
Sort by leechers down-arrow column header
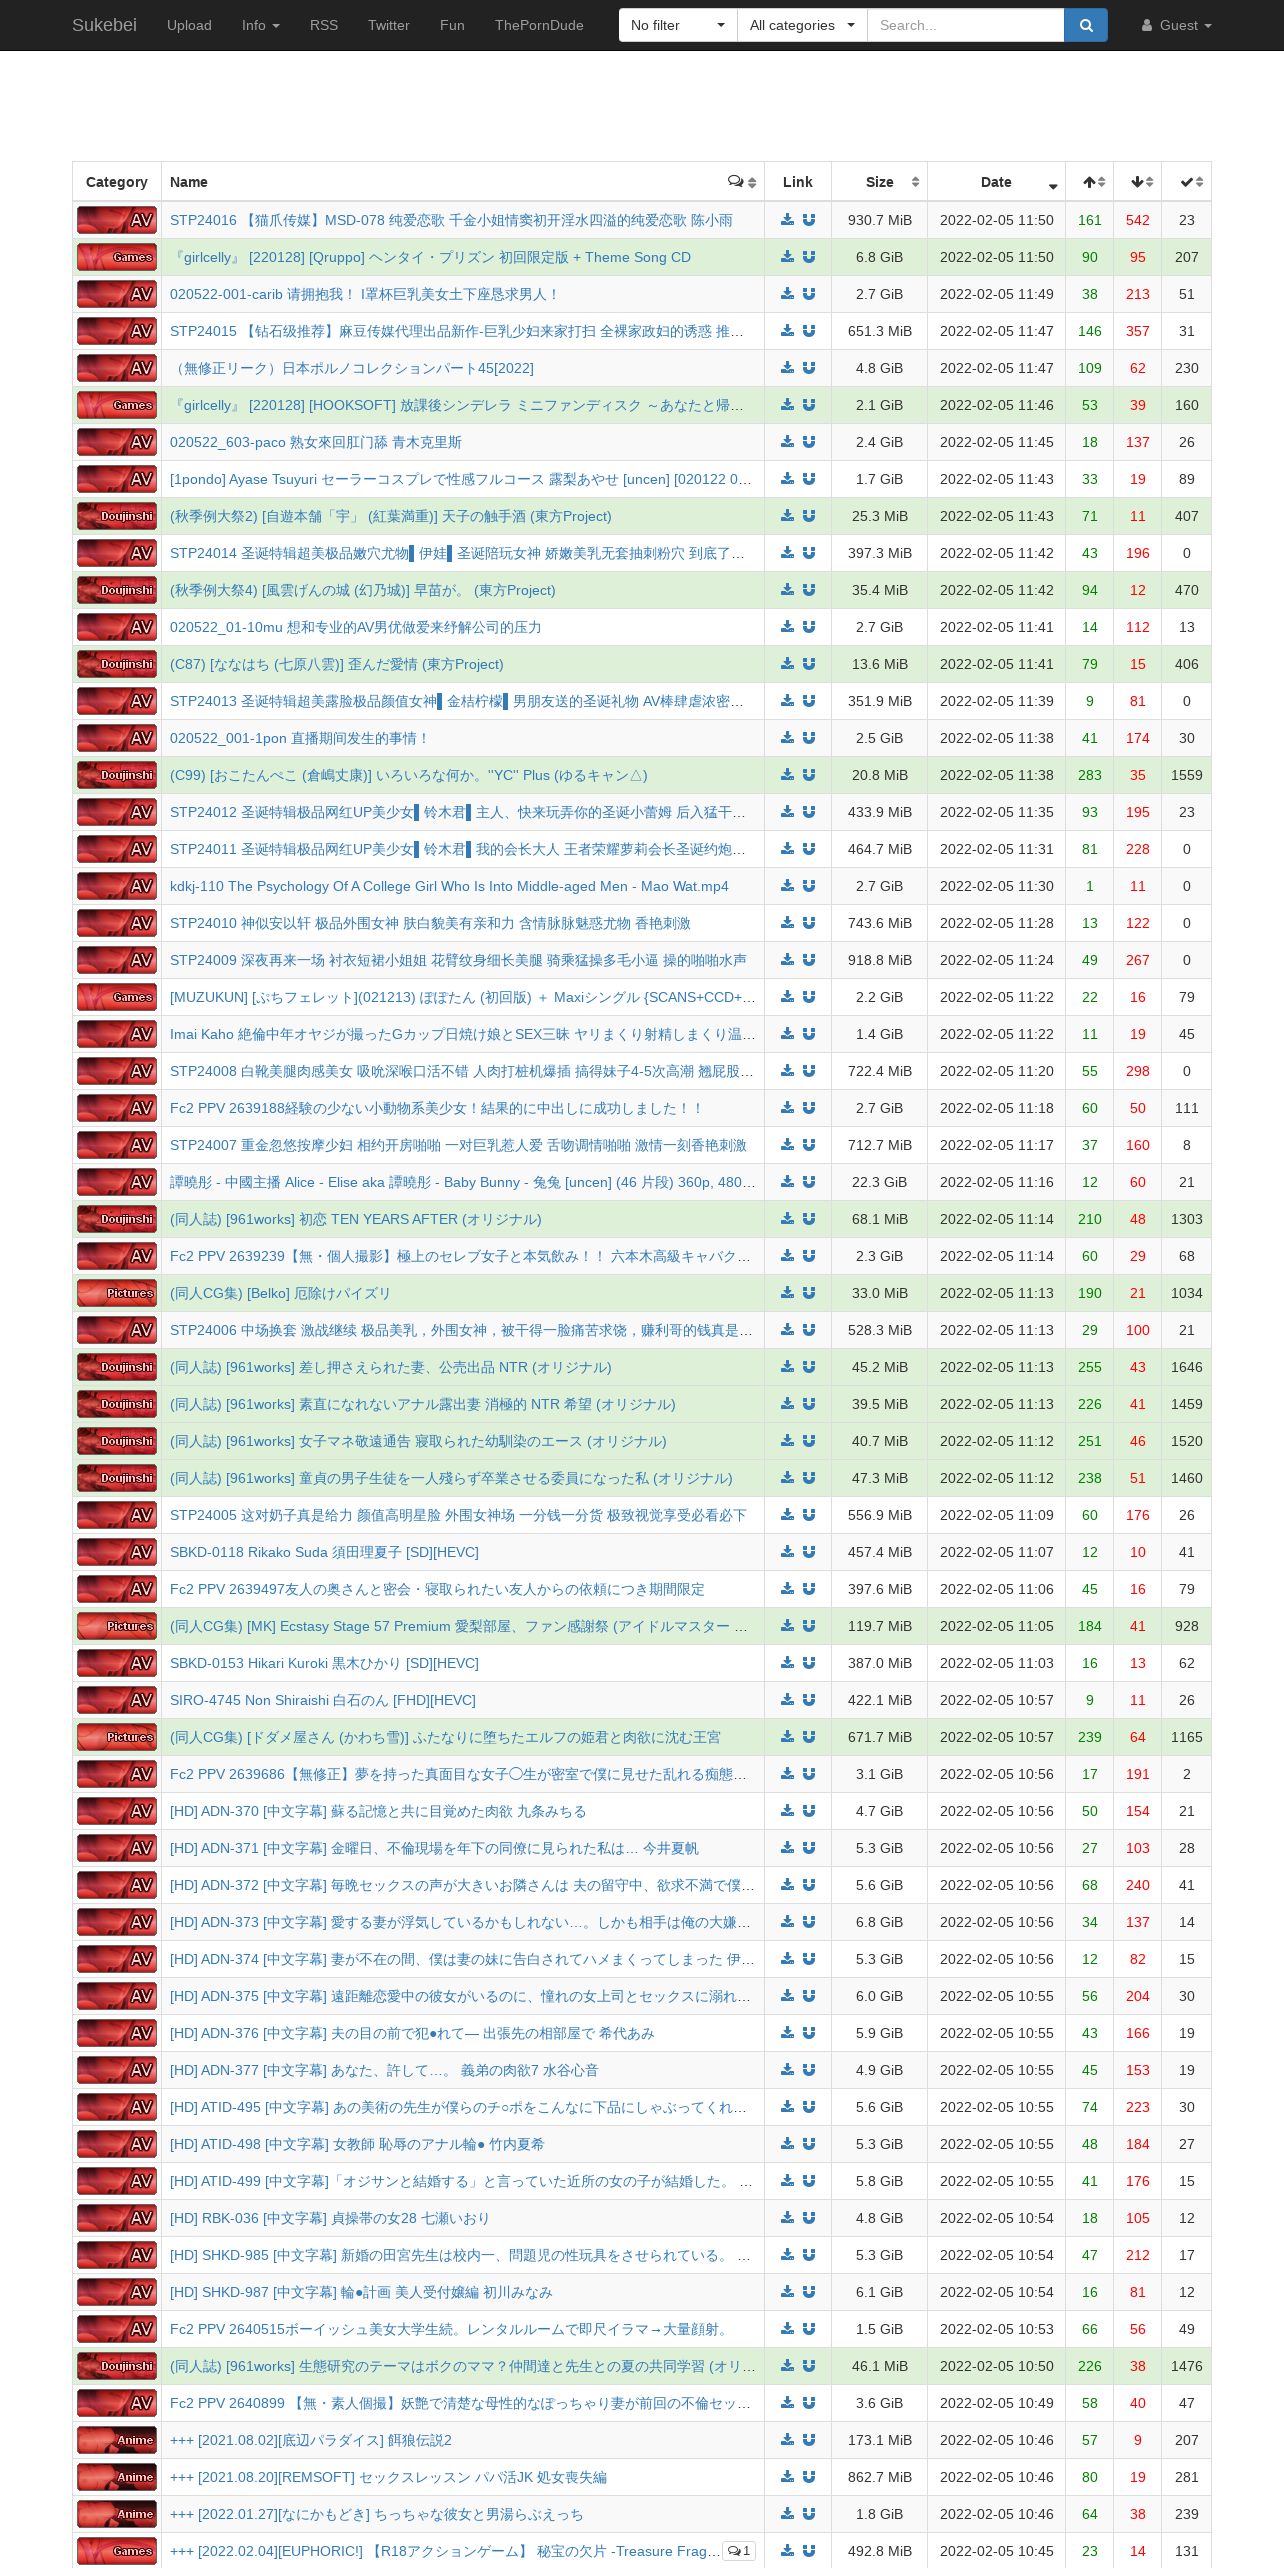coord(1138,182)
